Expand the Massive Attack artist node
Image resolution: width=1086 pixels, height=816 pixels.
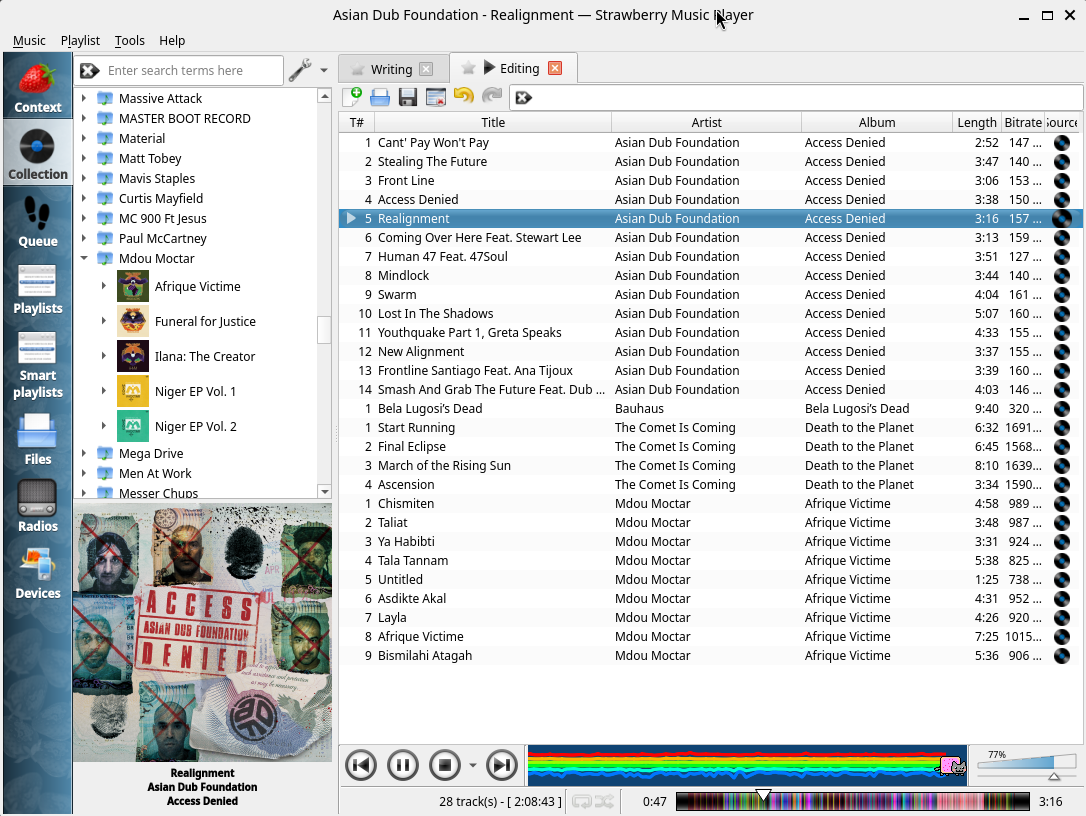(x=84, y=98)
